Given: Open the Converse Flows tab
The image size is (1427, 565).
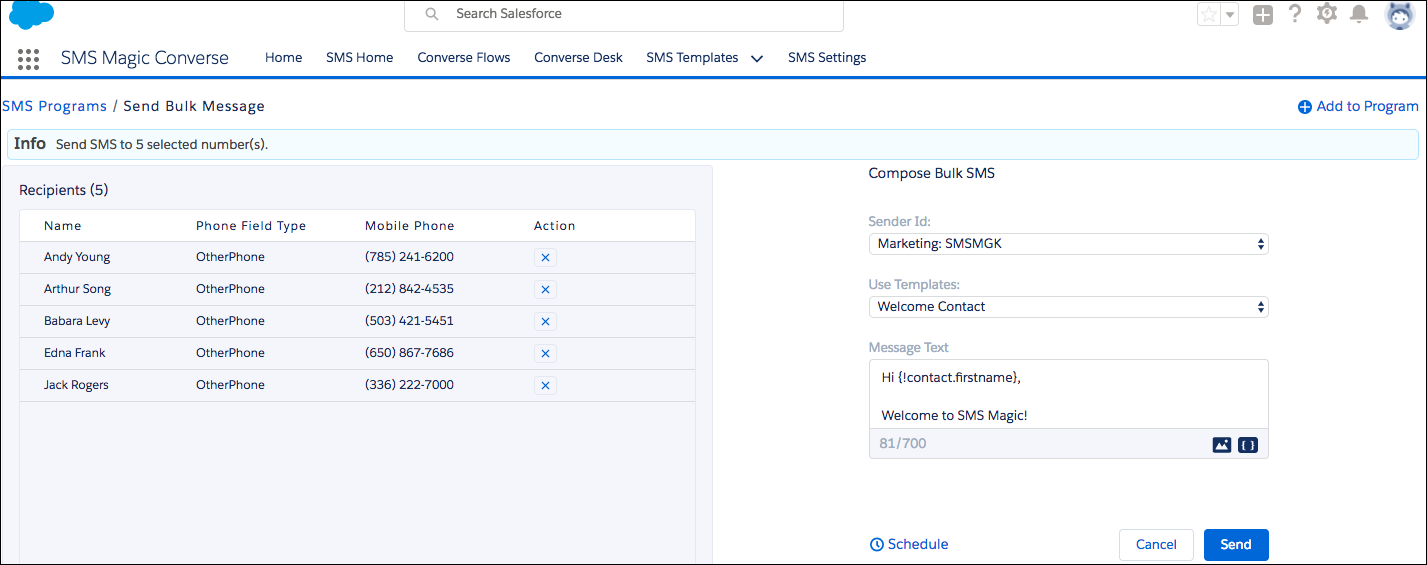Looking at the screenshot, I should (x=464, y=58).
